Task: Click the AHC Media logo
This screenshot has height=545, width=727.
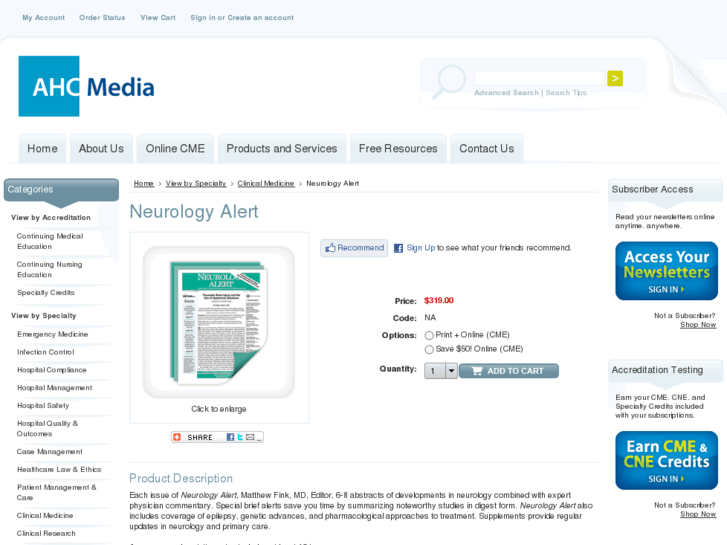Action: (x=86, y=86)
